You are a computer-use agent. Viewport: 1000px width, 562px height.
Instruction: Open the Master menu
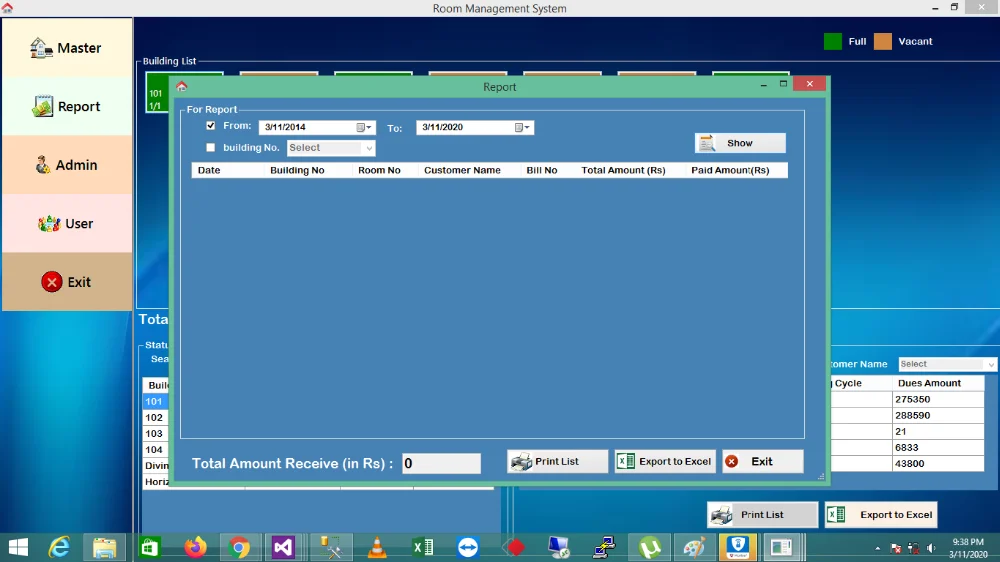tap(66, 48)
